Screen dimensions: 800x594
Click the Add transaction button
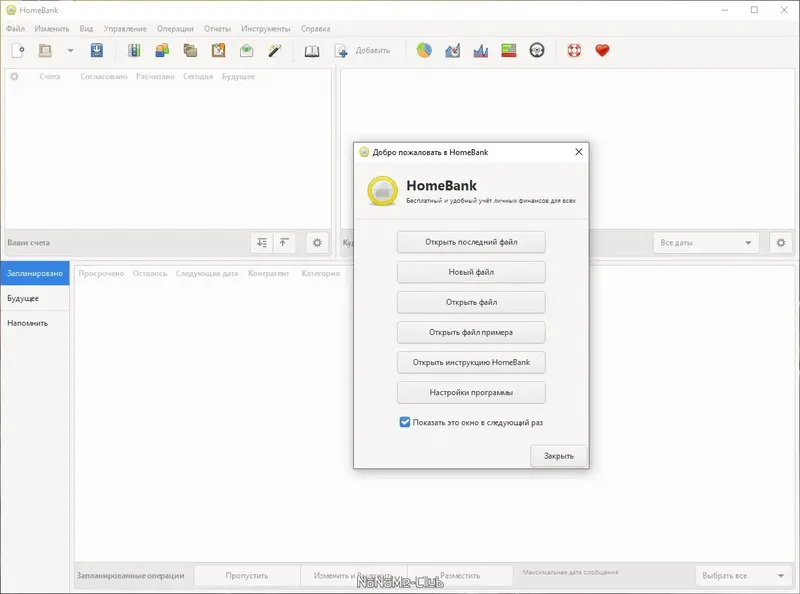coord(363,50)
